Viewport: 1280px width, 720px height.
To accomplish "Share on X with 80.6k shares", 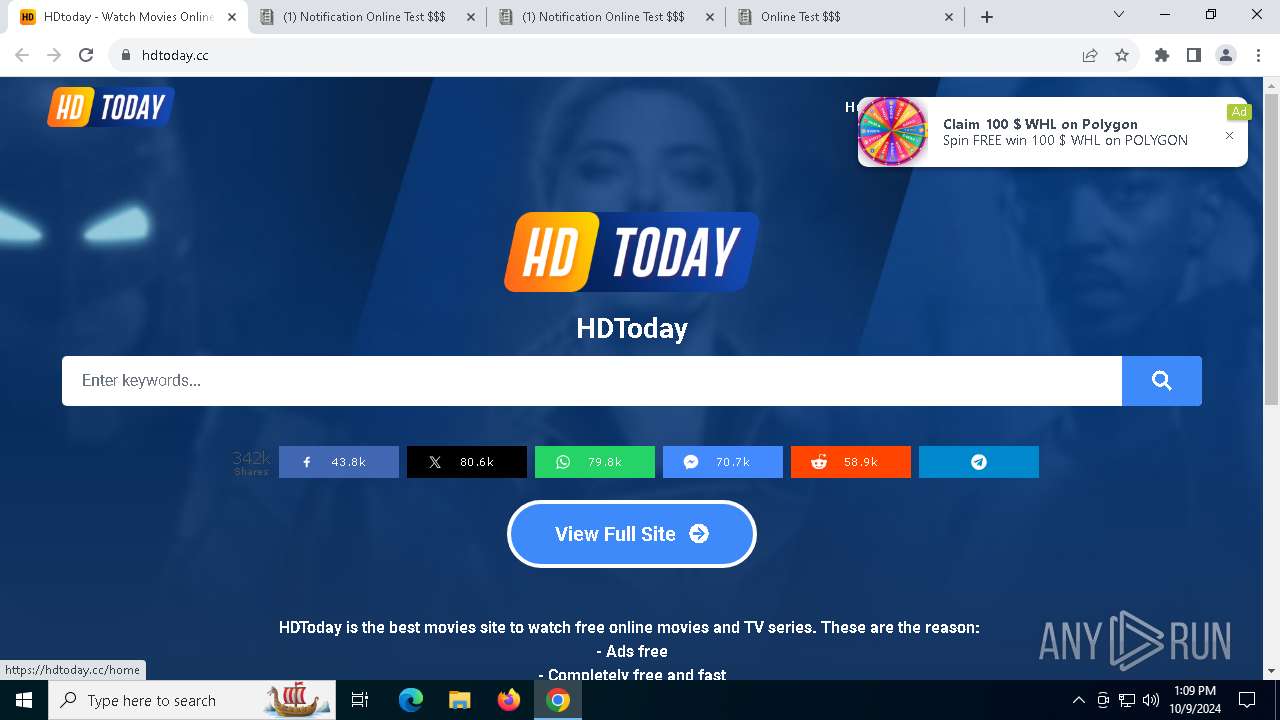I will pyautogui.click(x=467, y=462).
